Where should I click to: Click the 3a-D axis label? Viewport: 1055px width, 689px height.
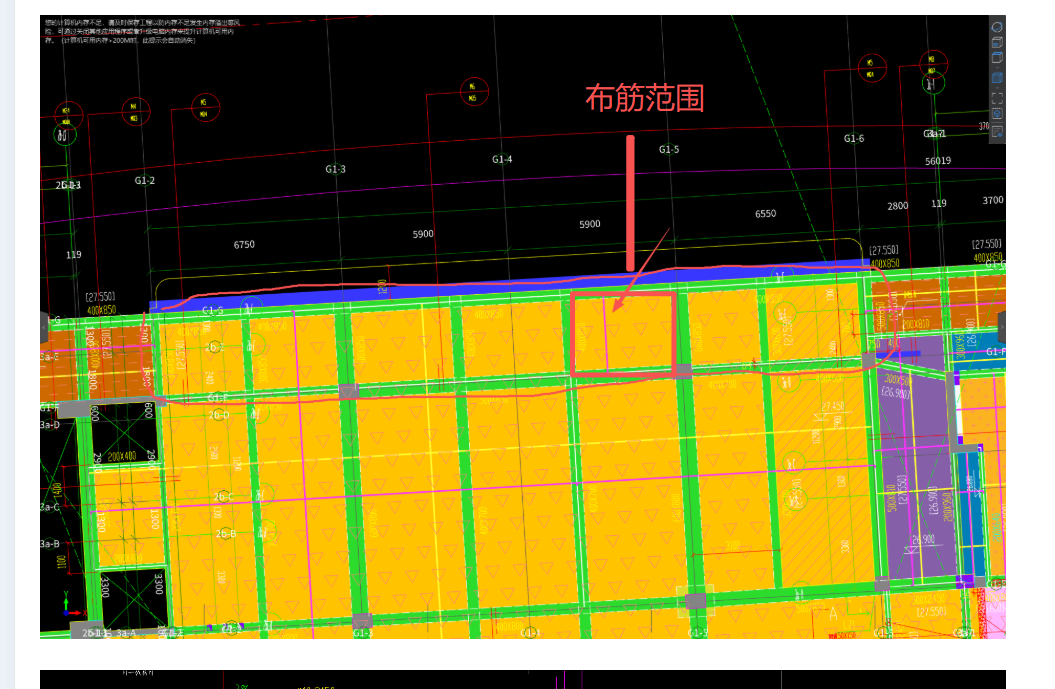(50, 425)
